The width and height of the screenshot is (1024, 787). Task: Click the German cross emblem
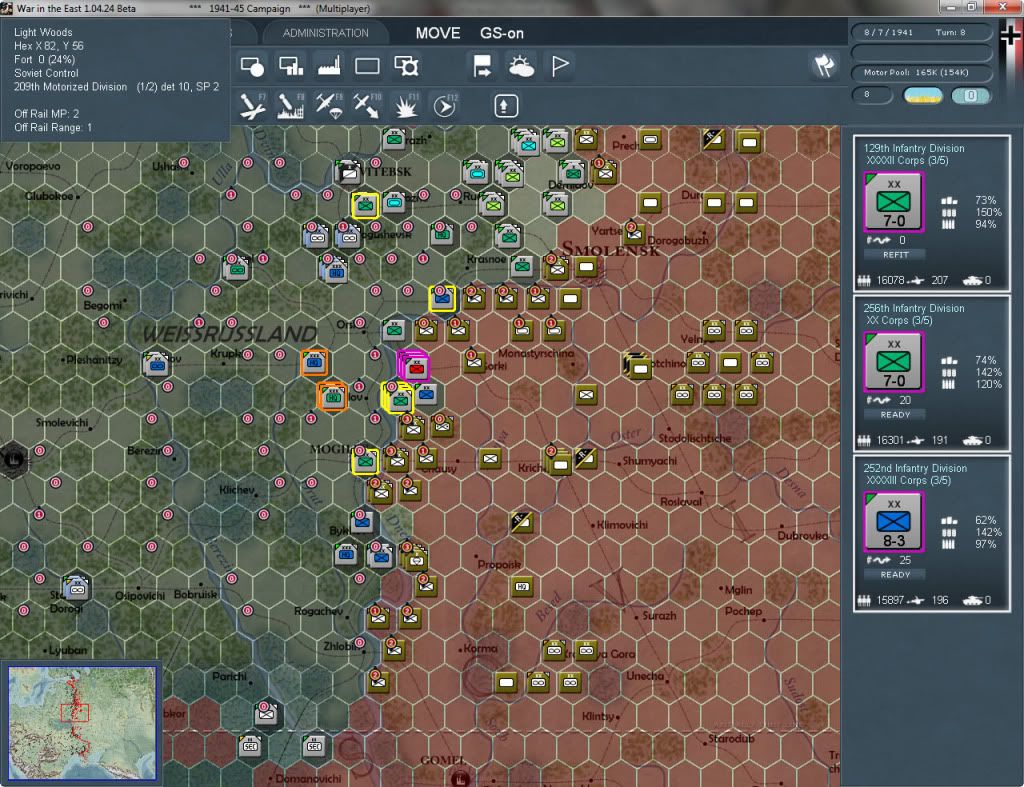[x=1010, y=35]
